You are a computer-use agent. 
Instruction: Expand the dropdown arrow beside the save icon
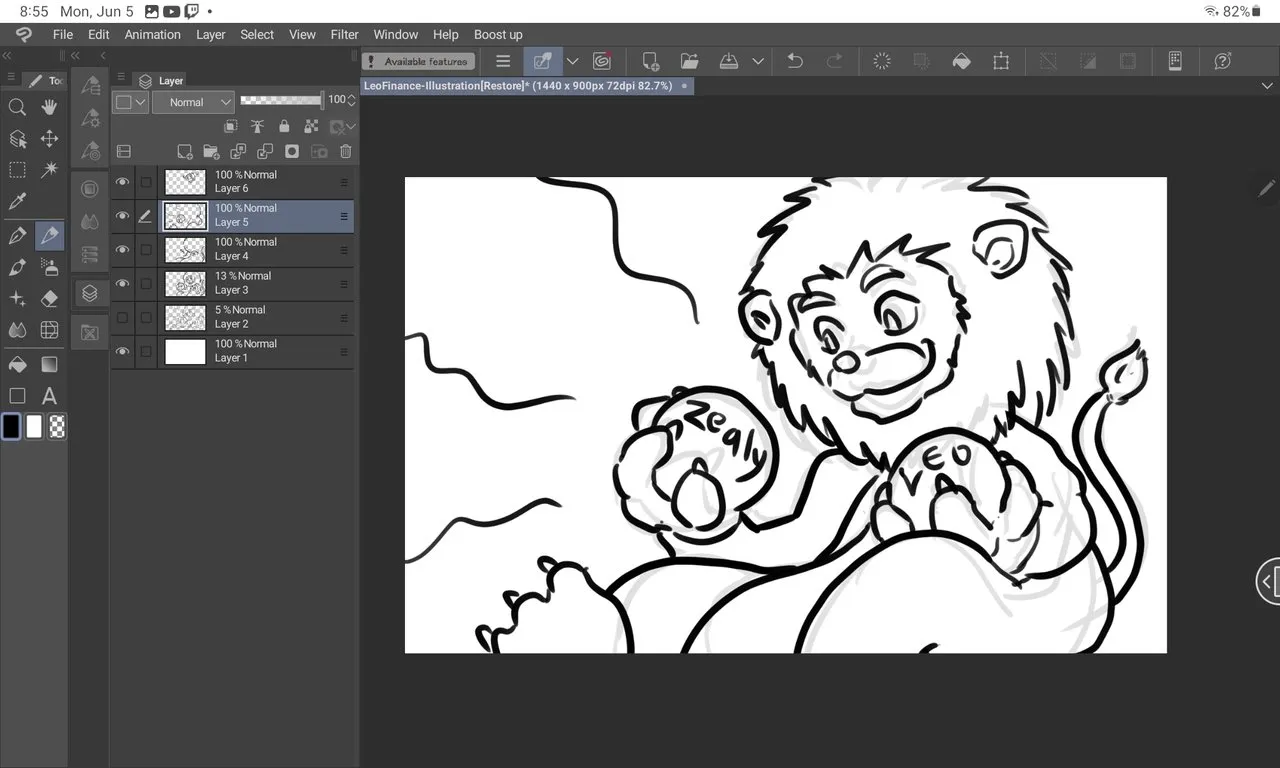click(758, 61)
